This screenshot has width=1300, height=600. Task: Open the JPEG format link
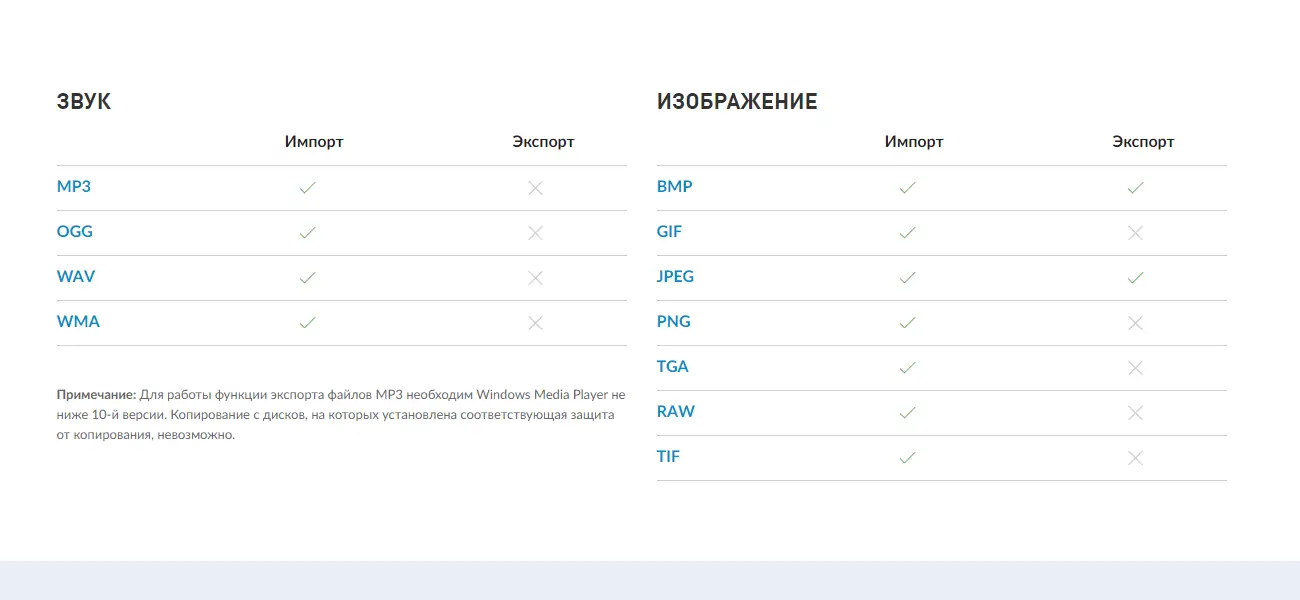675,277
